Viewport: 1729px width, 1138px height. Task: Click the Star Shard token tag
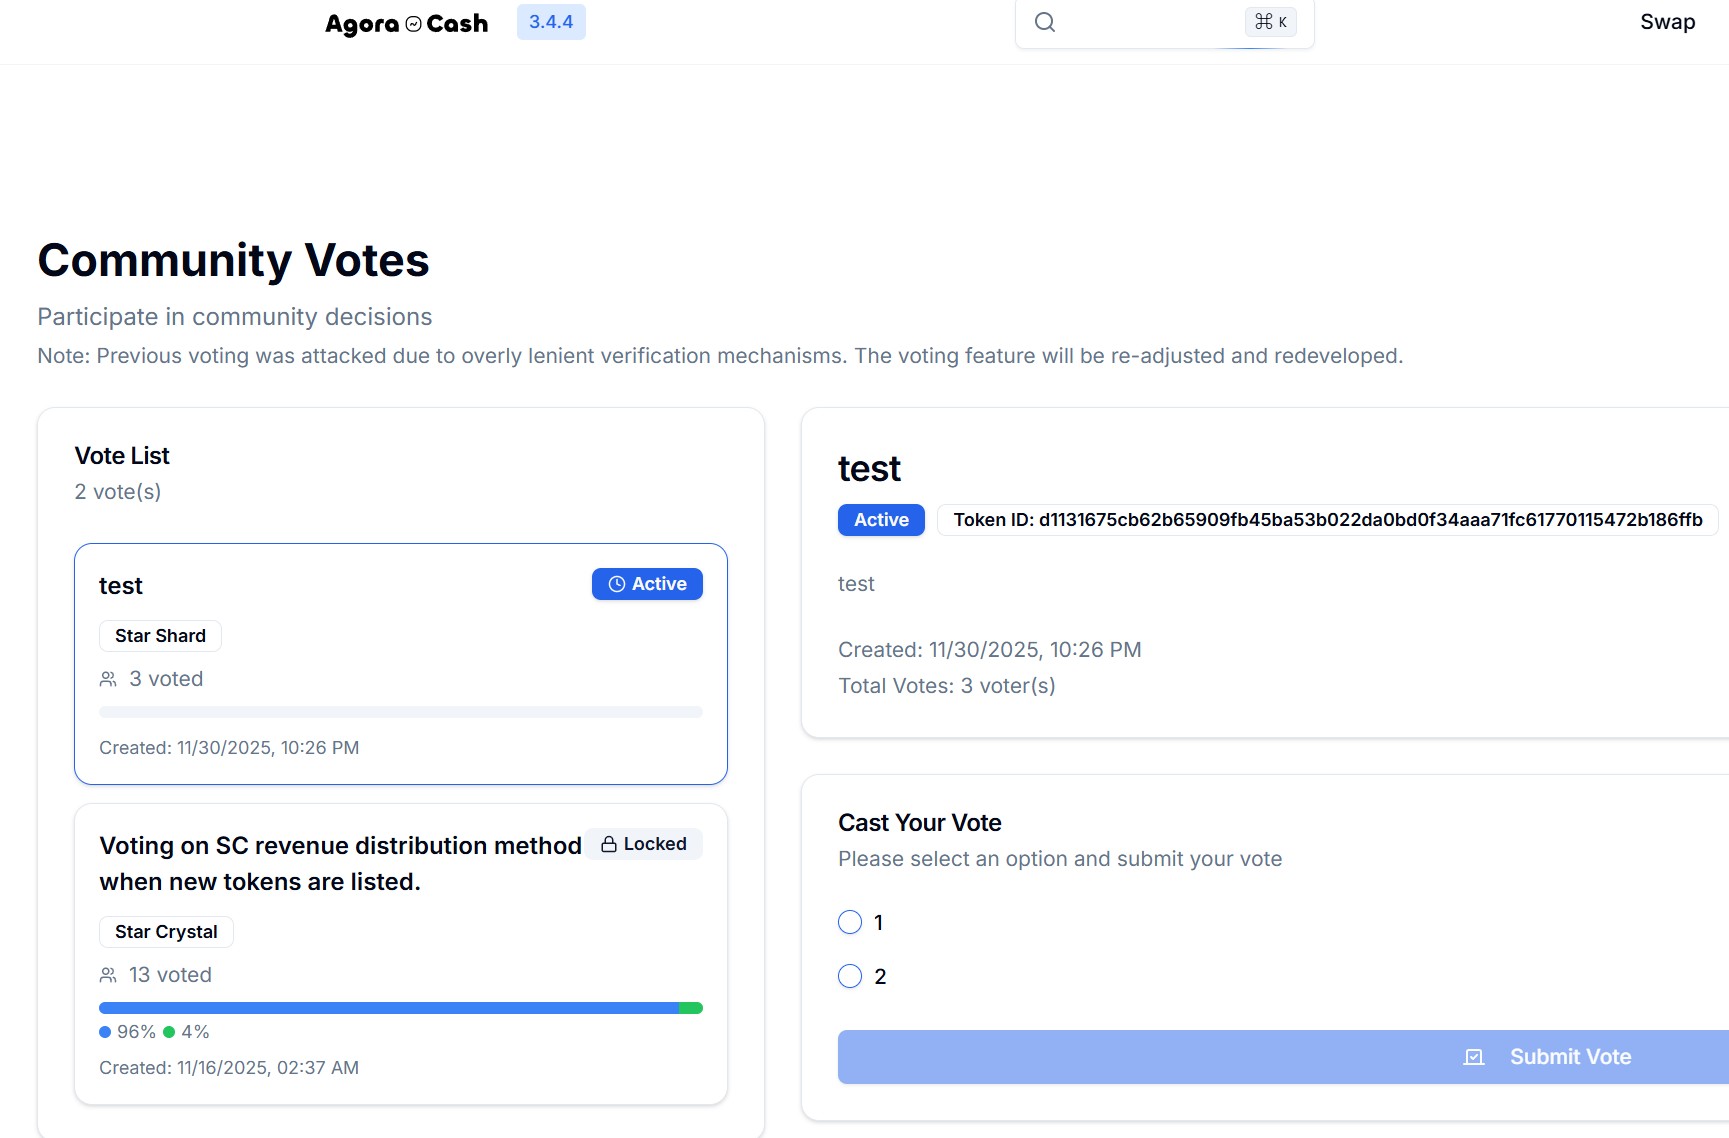pyautogui.click(x=160, y=636)
